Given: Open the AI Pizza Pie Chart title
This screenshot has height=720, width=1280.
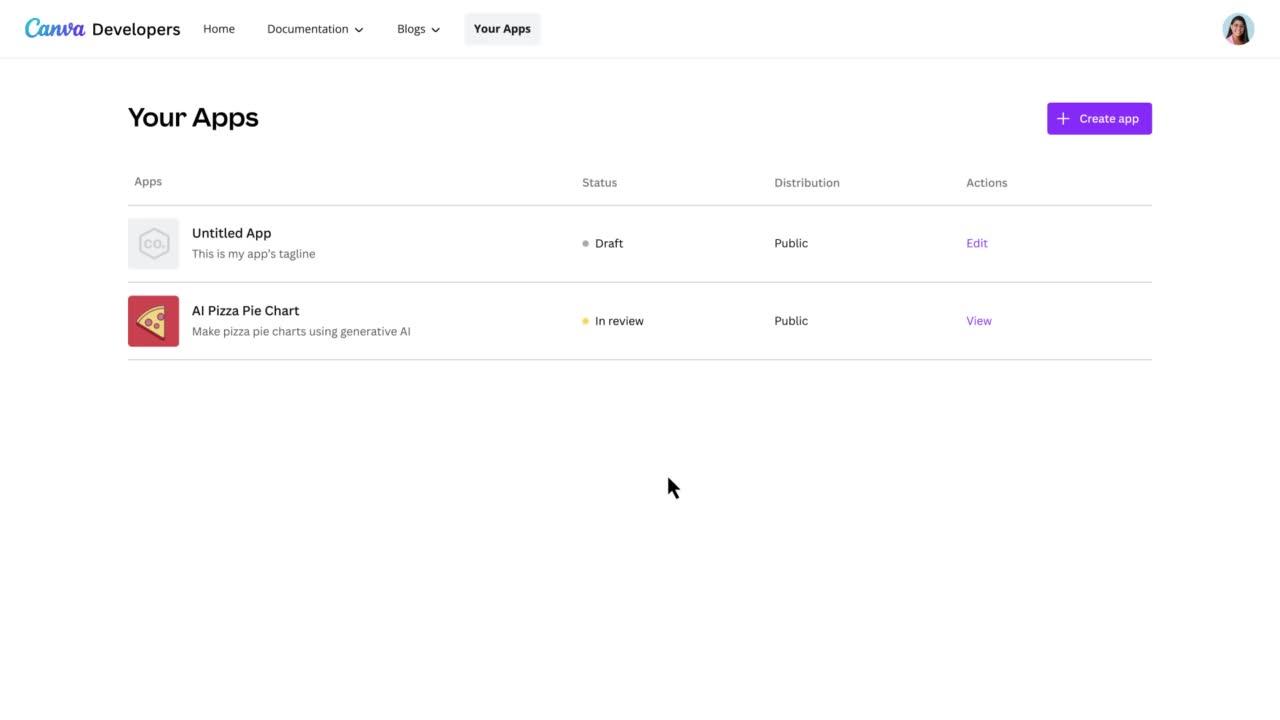Looking at the screenshot, I should point(245,311).
